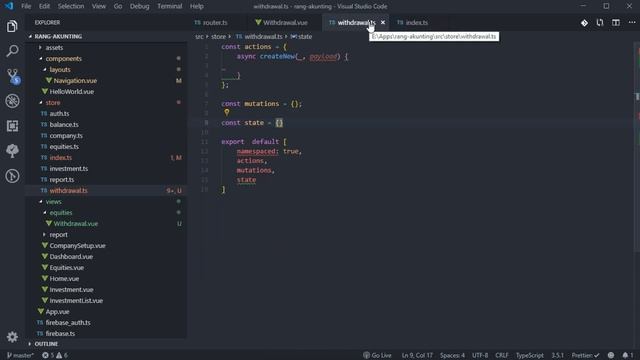Open balance.ts in the explorer
Screen dimensions: 640x360
point(64,125)
